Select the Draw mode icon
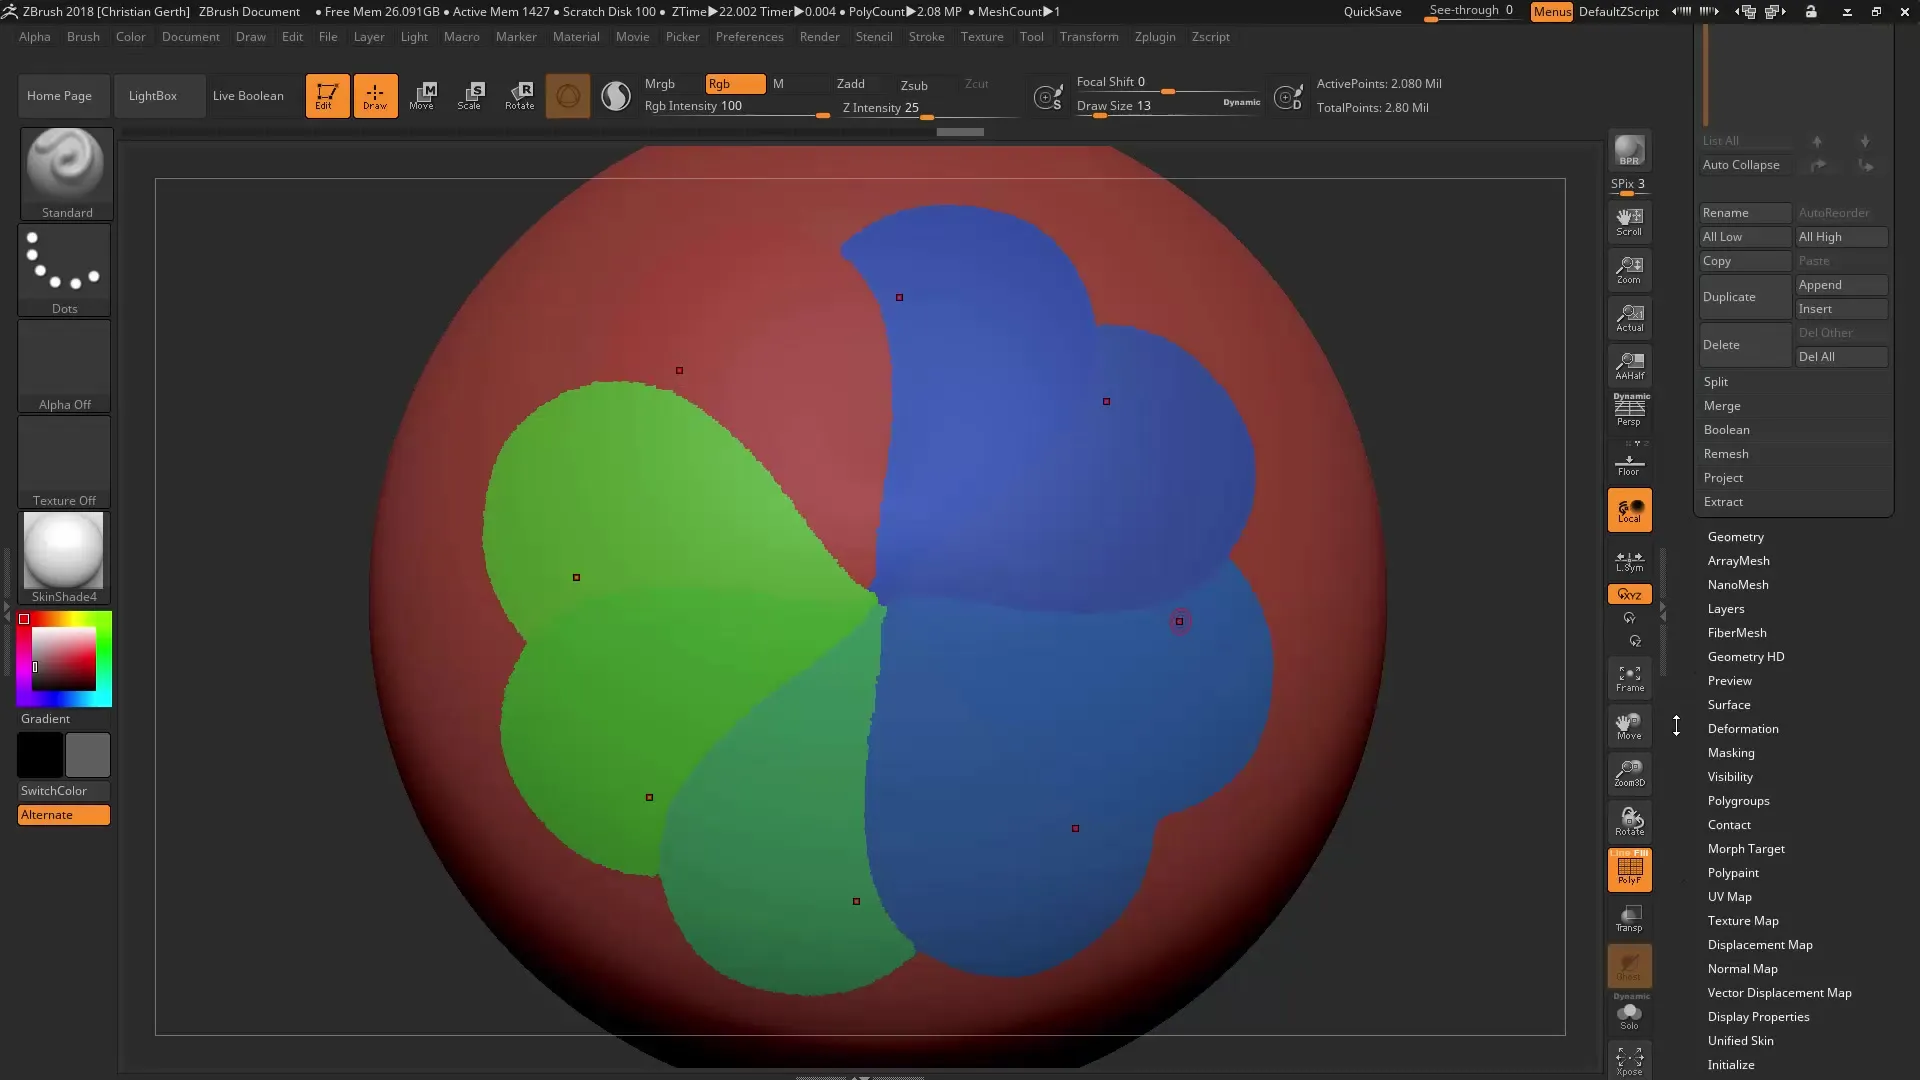The height and width of the screenshot is (1080, 1920). 375,96
